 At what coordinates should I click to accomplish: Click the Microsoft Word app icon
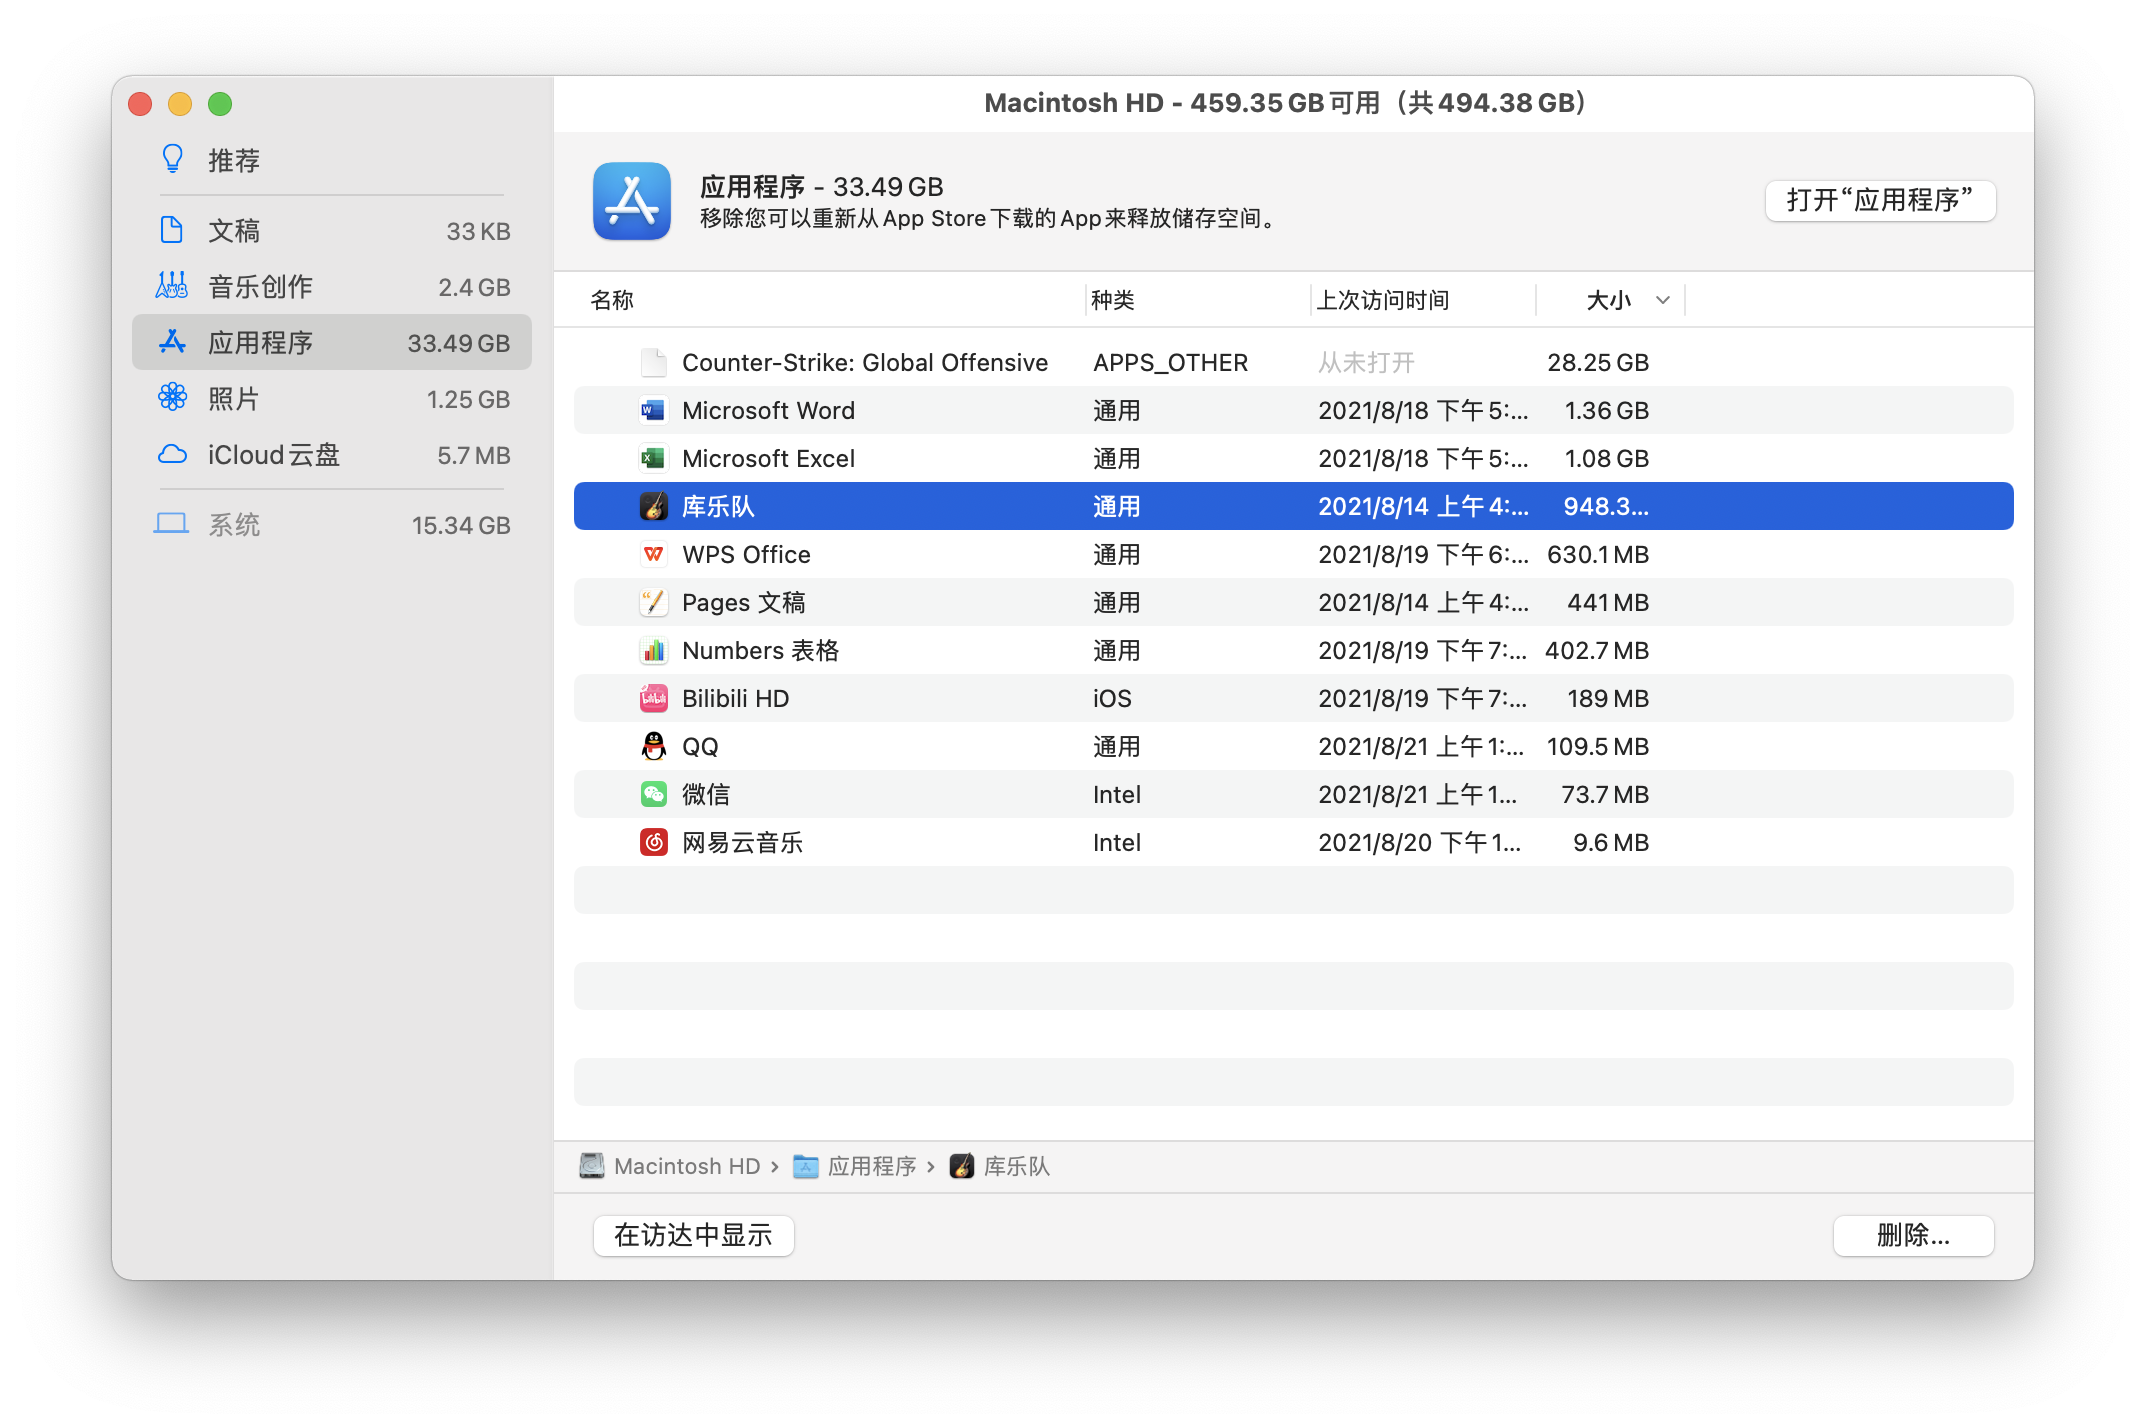[x=653, y=410]
